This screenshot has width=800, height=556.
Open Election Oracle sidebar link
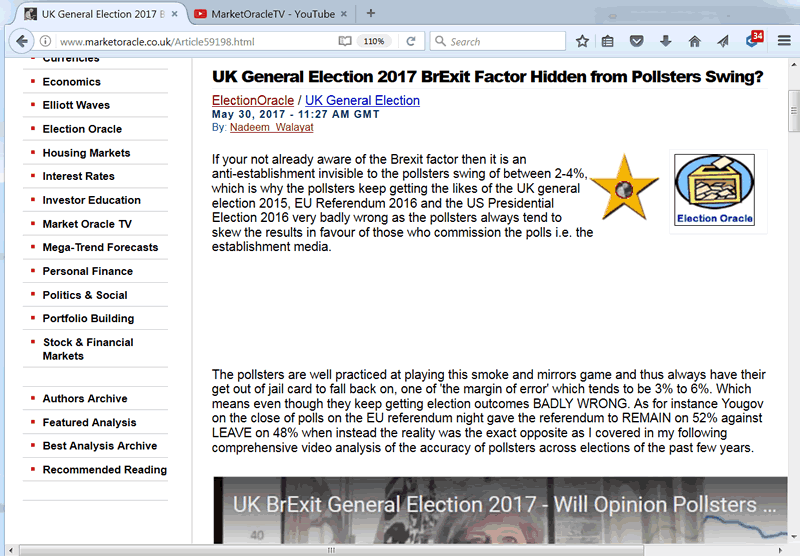coord(82,129)
